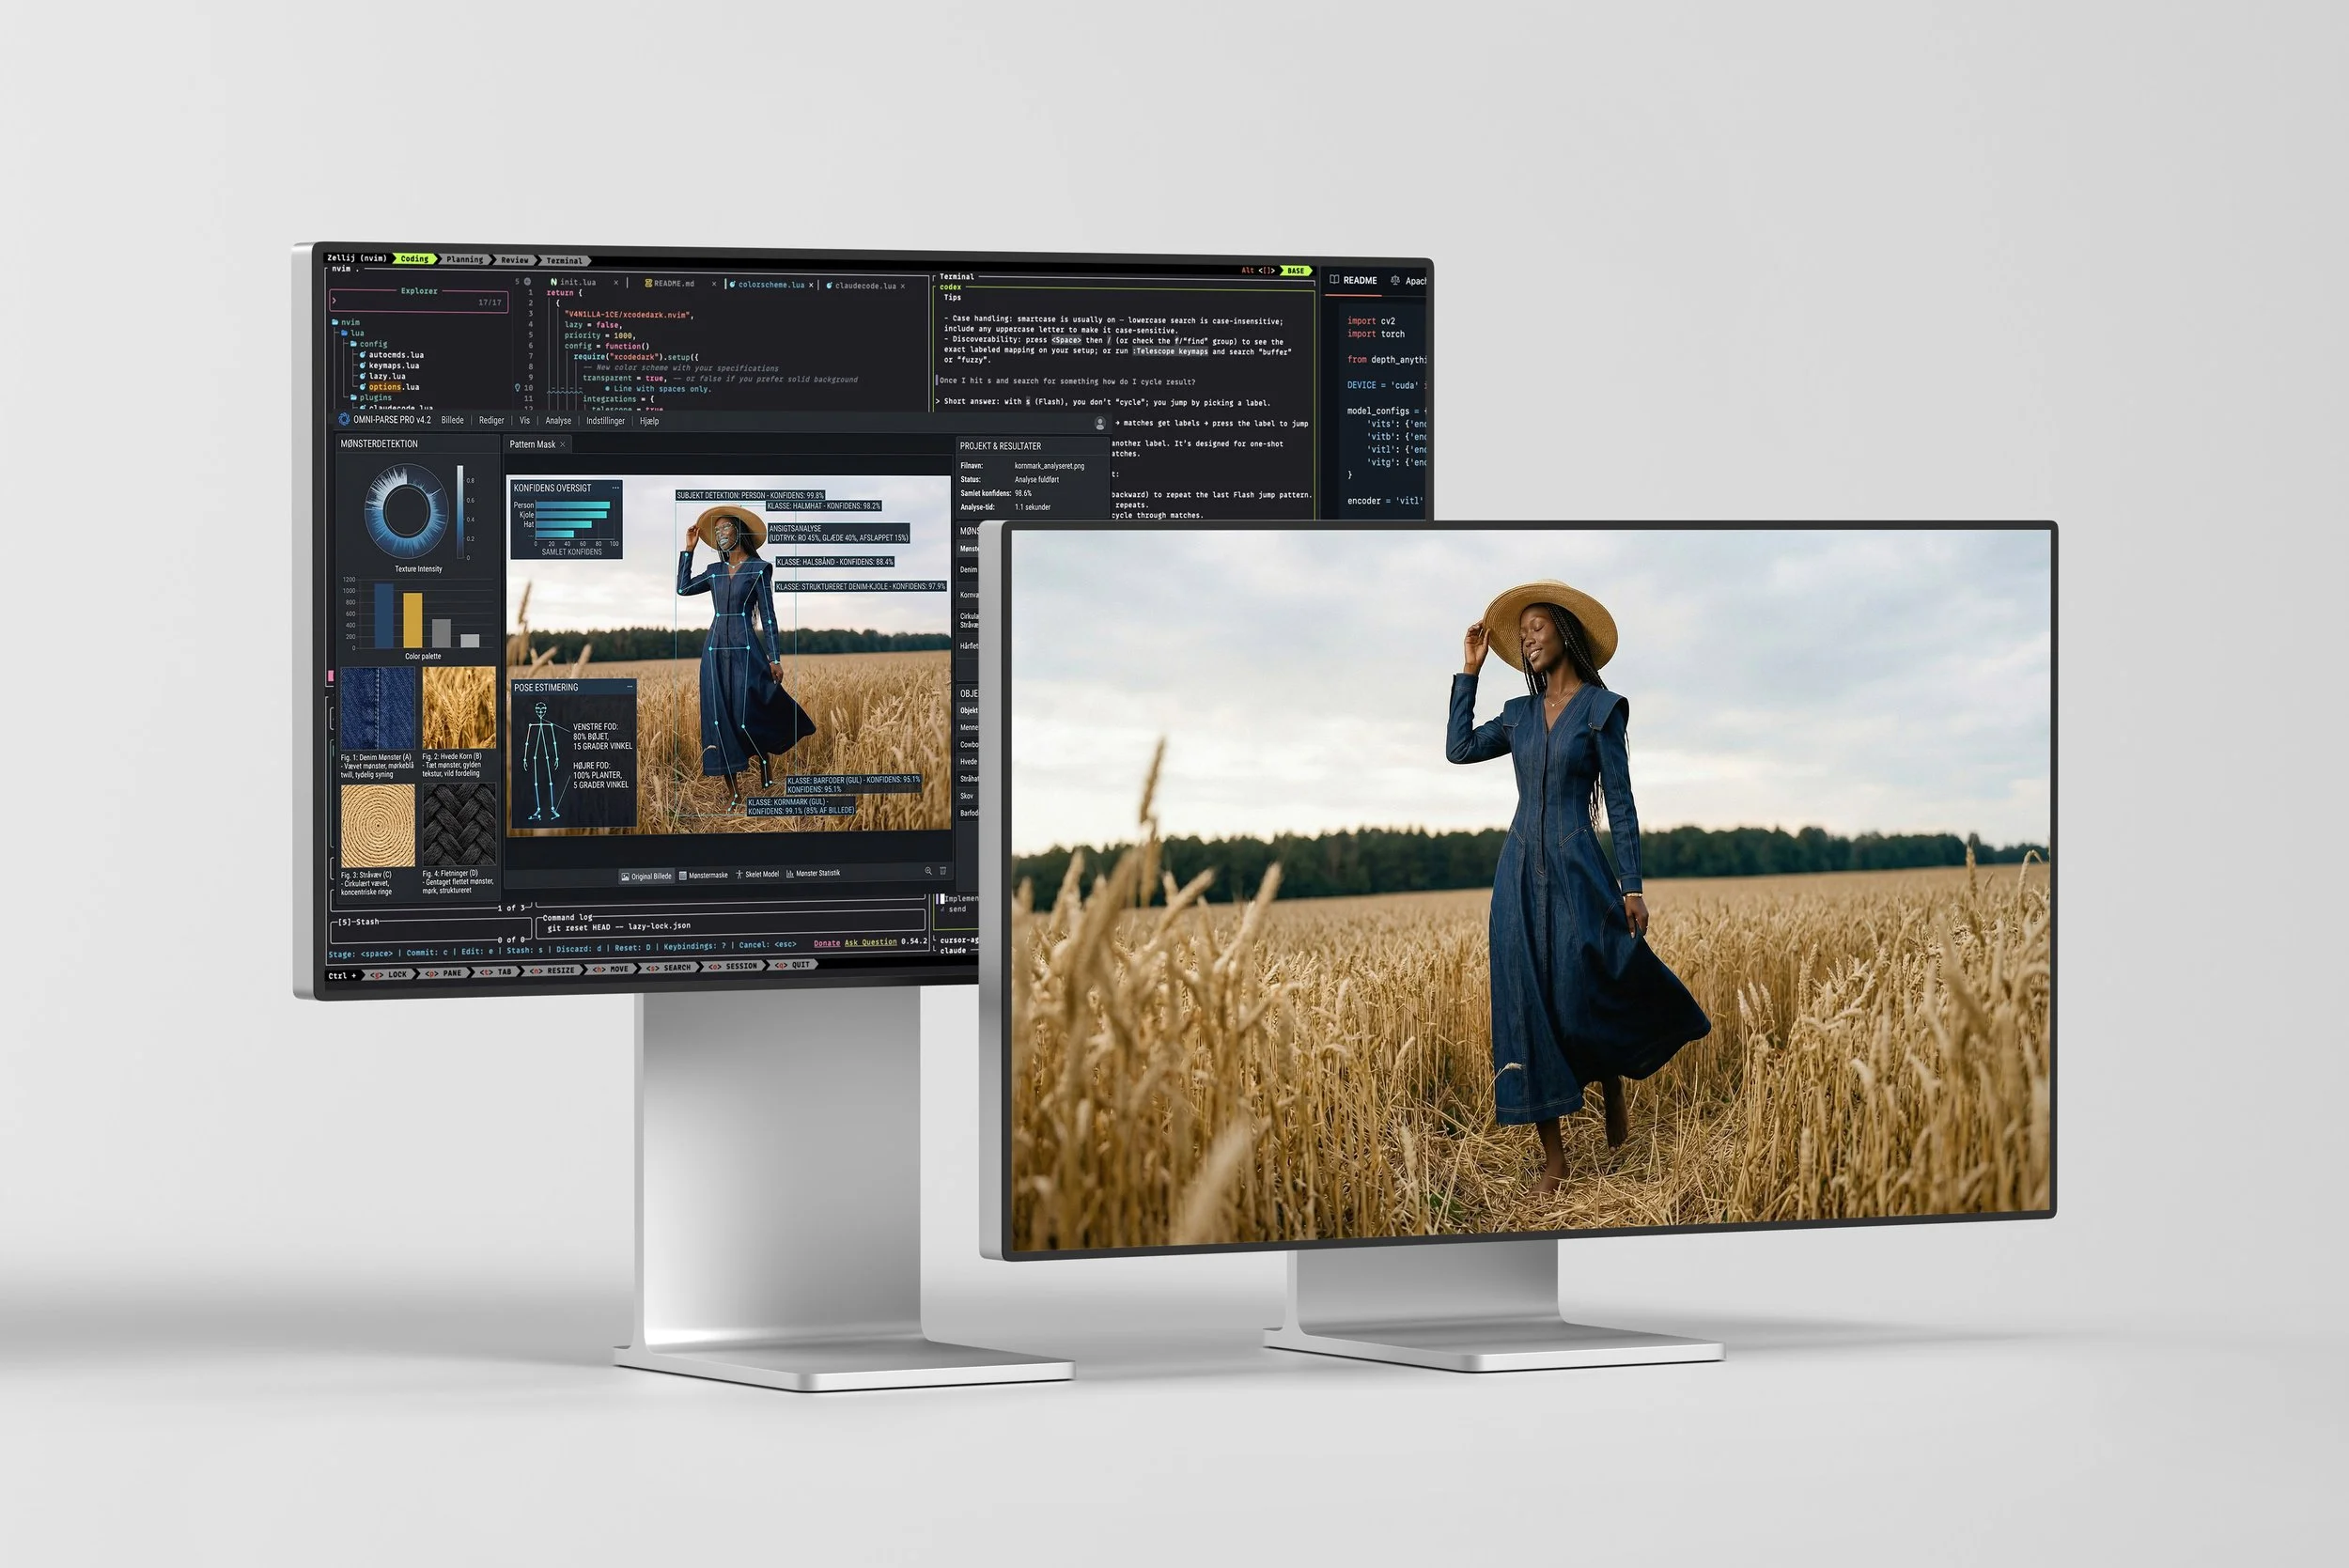Click the scales license icon beside Apache
2349x1568 pixels.
(x=1395, y=281)
